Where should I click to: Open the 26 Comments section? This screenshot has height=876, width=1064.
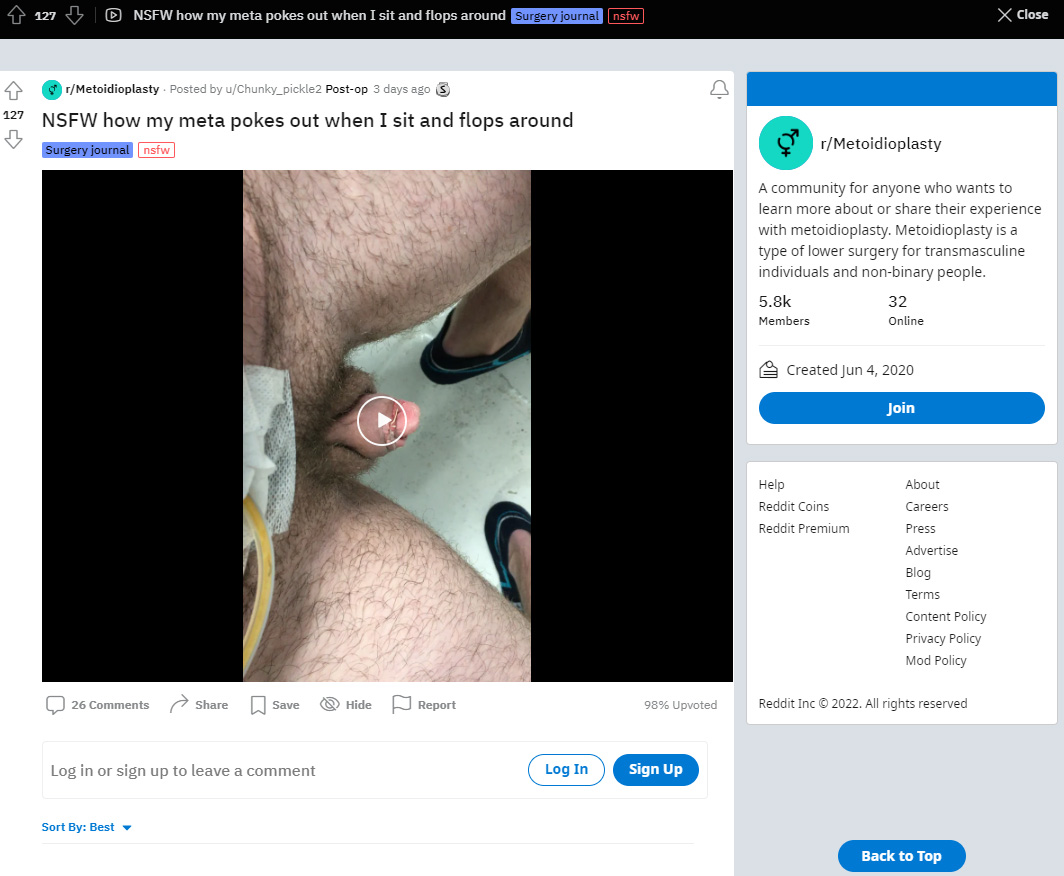click(98, 705)
